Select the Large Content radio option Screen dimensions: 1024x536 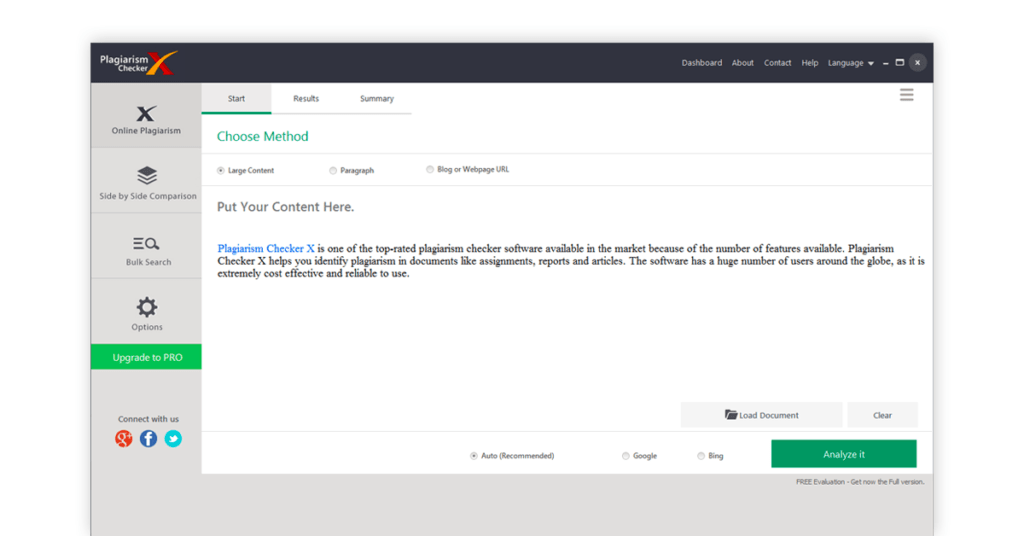coord(221,171)
